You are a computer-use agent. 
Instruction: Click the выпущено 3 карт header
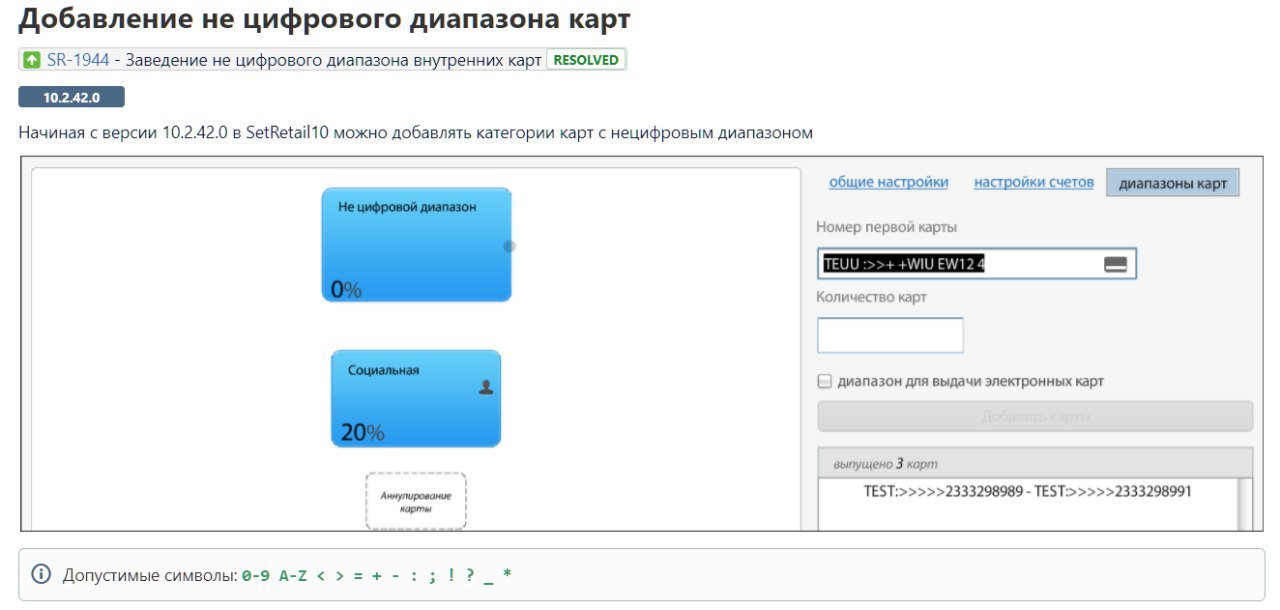(x=1035, y=463)
